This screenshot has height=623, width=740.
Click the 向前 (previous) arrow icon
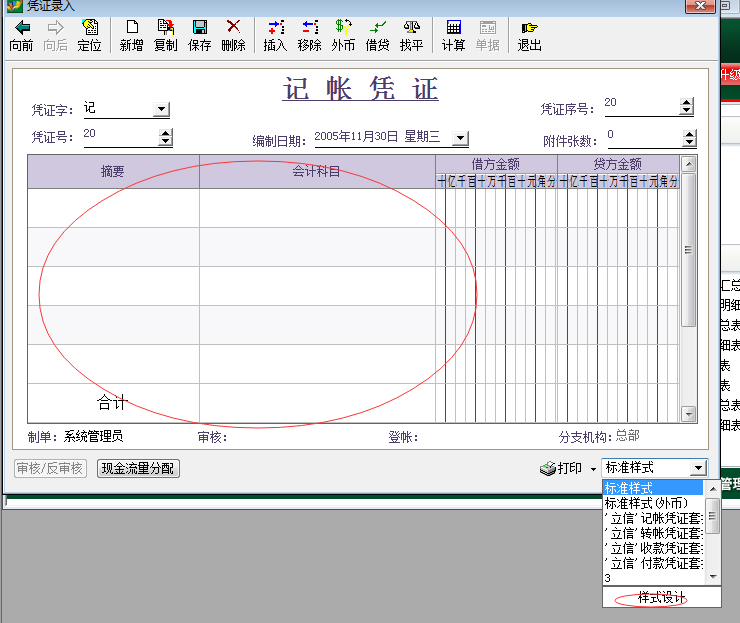click(x=21, y=28)
